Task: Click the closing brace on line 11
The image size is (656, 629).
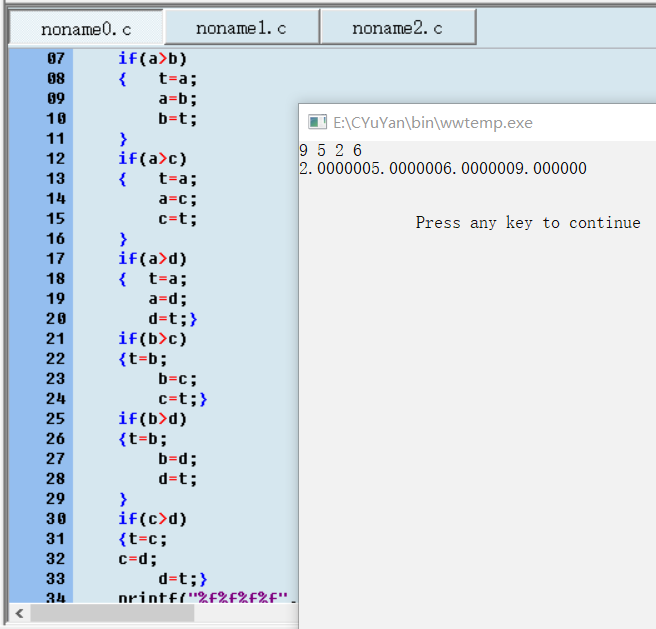Action: [x=123, y=139]
